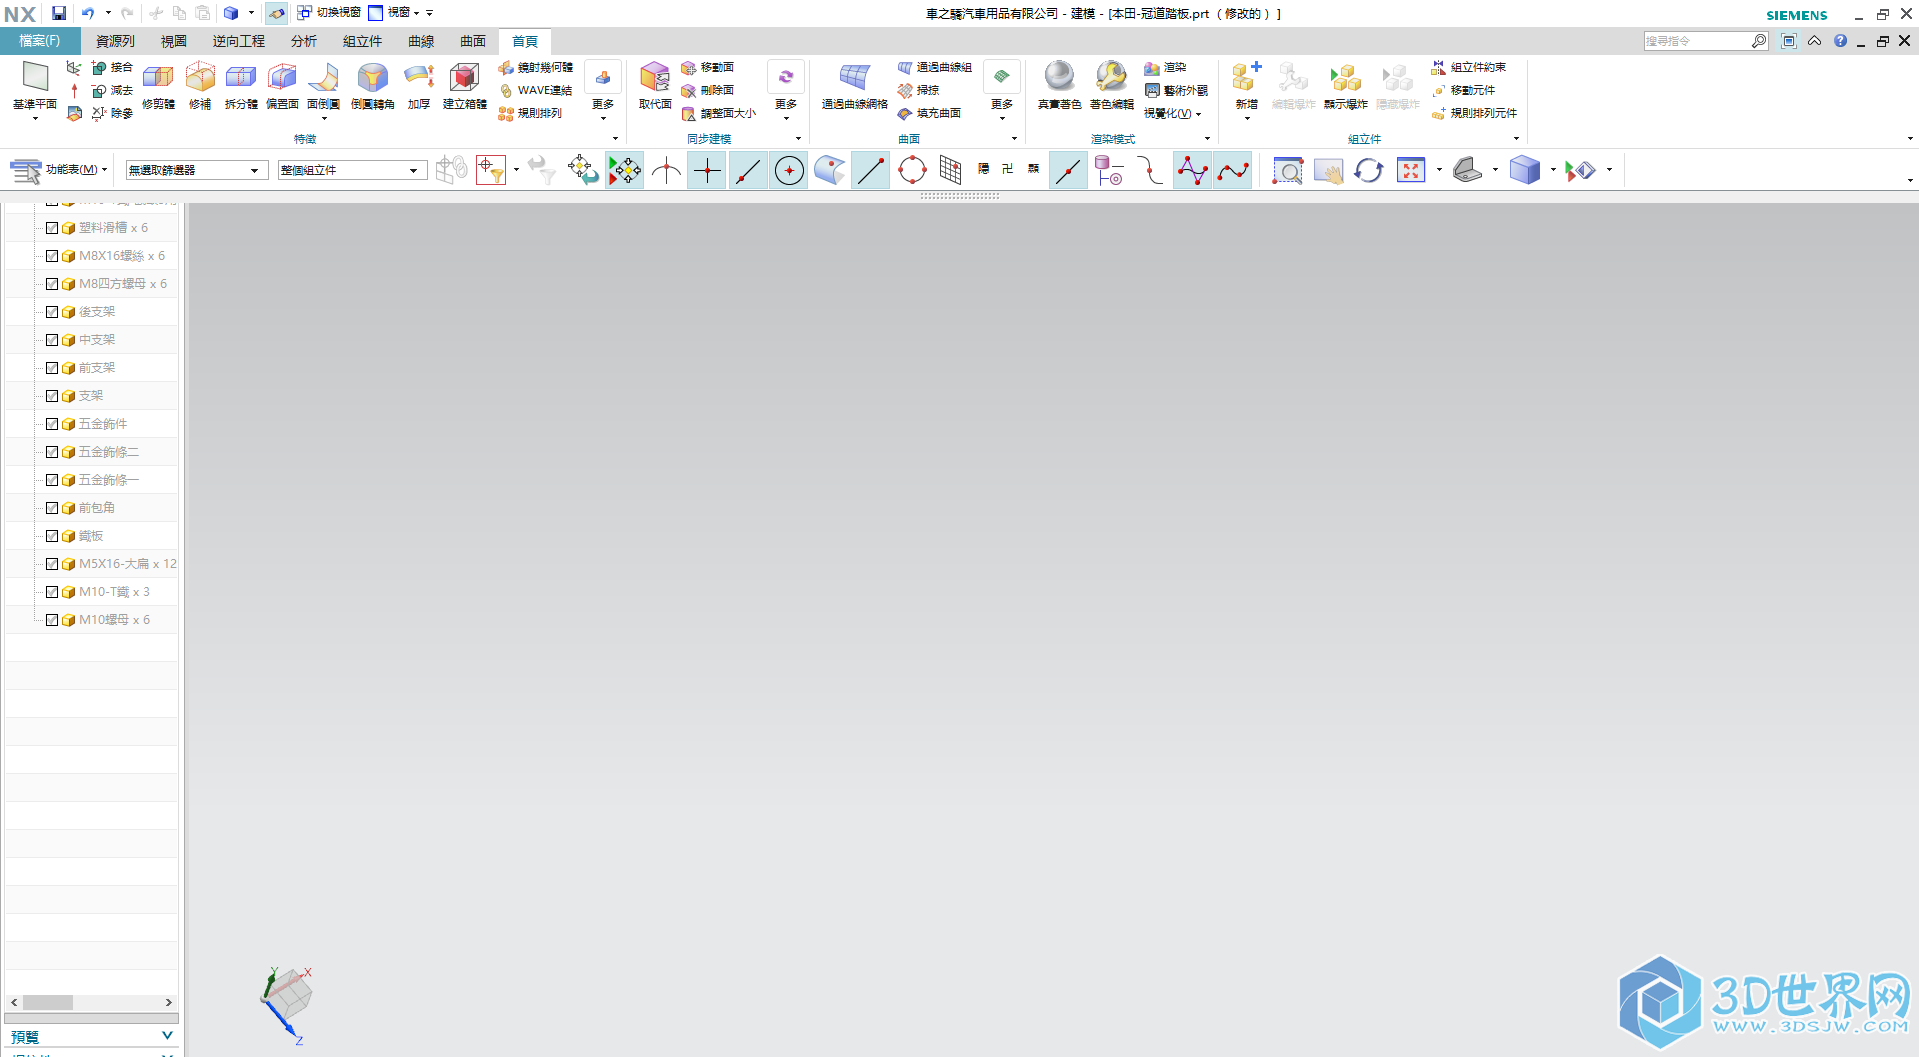Uncheck the M10螺母 x 6 checkbox
Screen dimensions: 1919x1057
pyautogui.click(x=52, y=620)
